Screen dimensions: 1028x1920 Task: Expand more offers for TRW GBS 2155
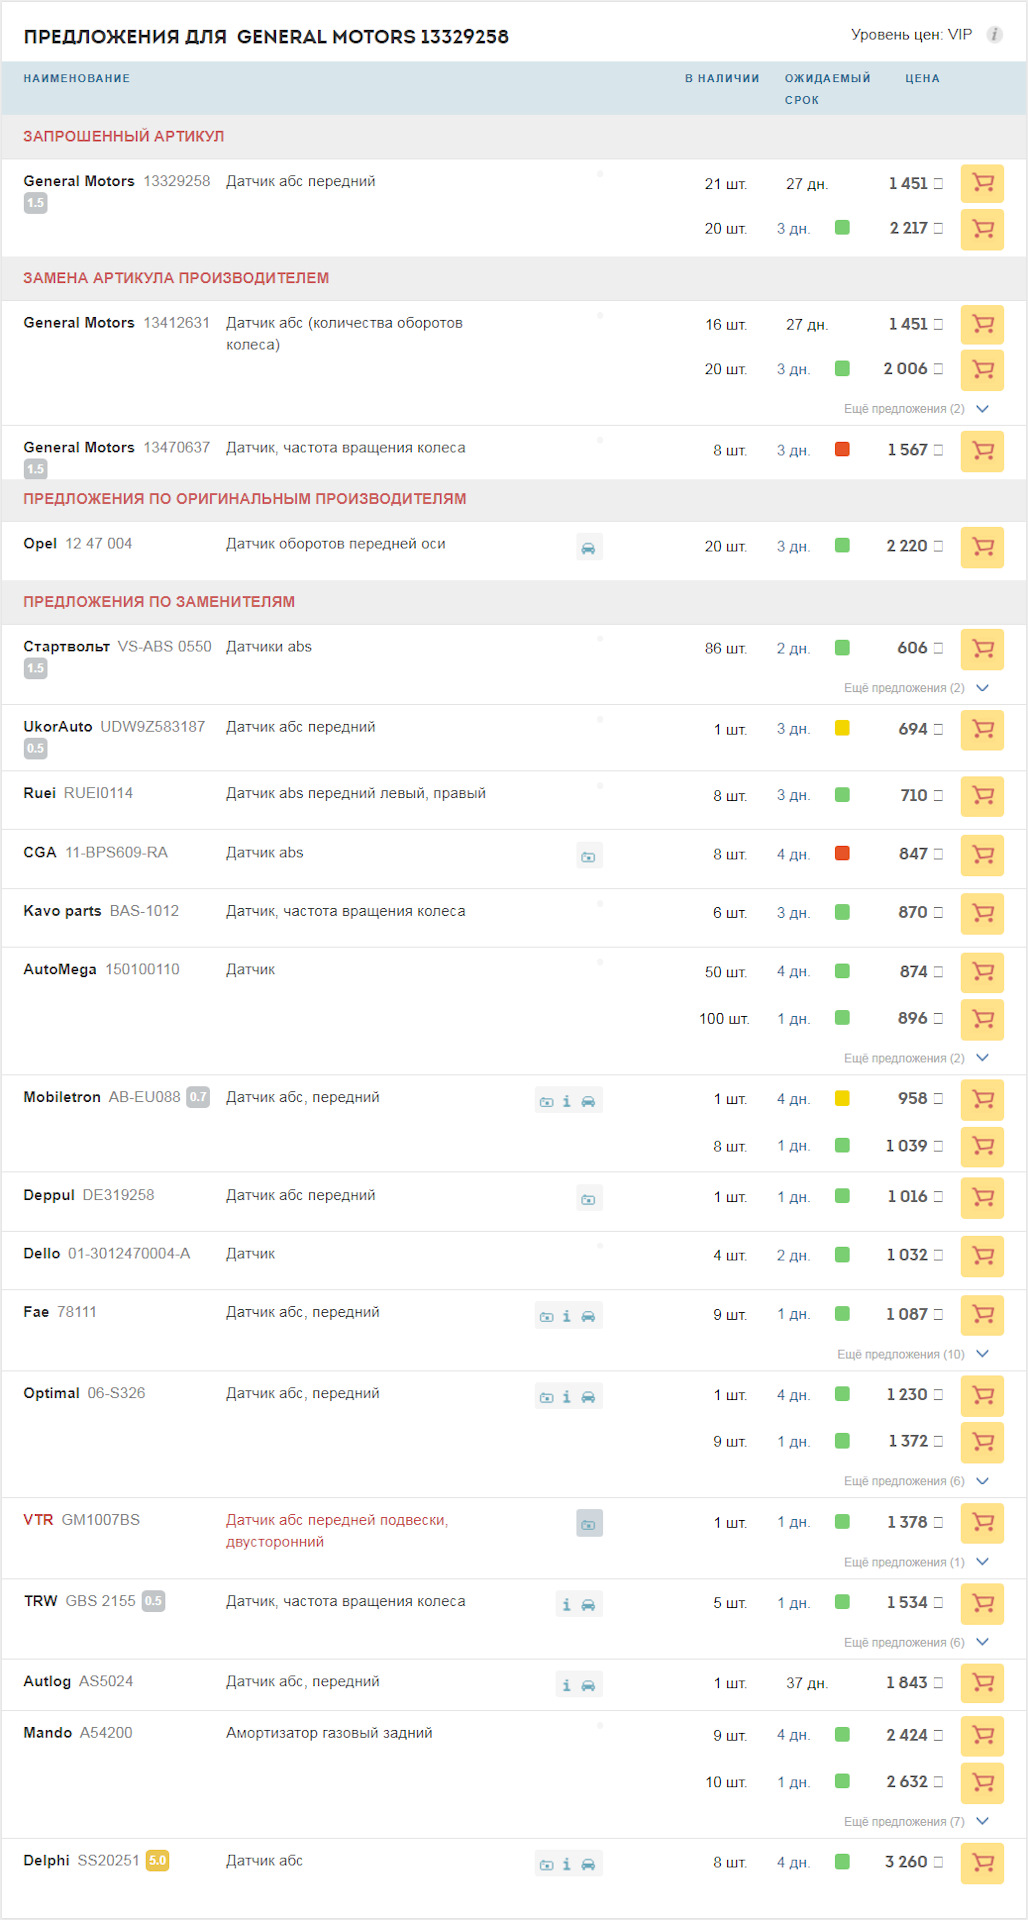[916, 1642]
